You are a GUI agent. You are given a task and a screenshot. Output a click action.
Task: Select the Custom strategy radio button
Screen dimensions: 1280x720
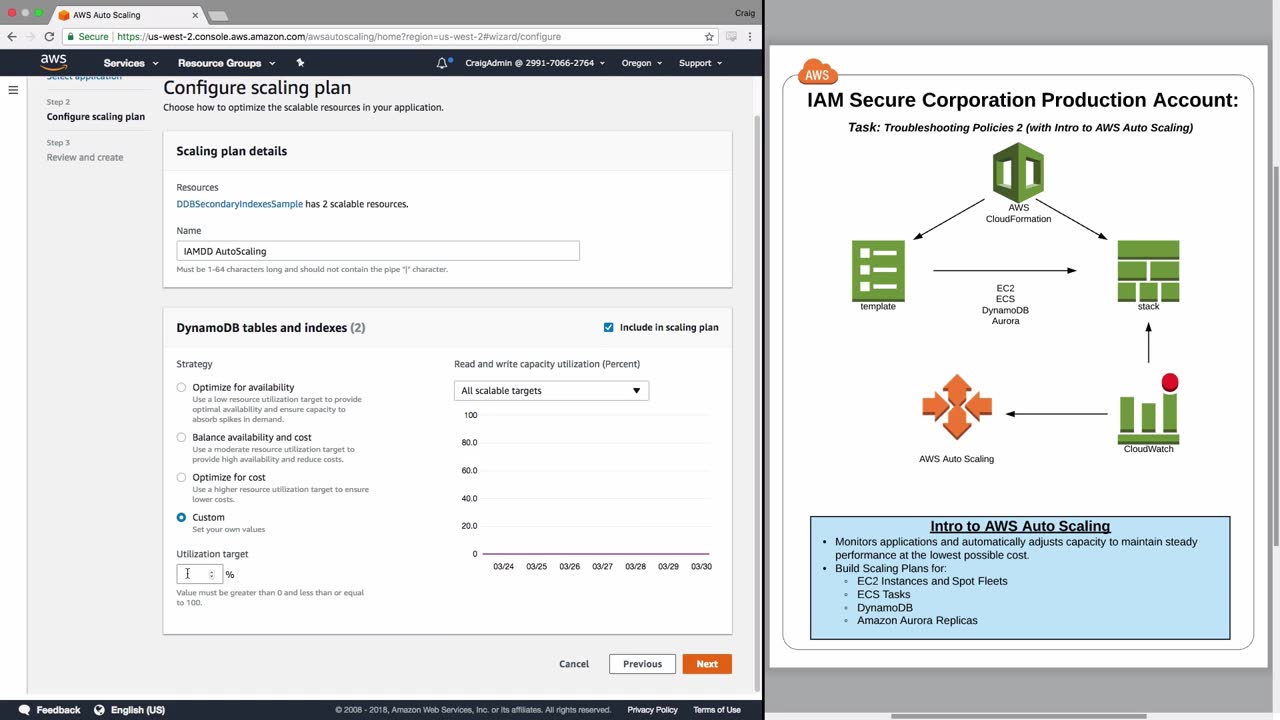pyautogui.click(x=181, y=517)
